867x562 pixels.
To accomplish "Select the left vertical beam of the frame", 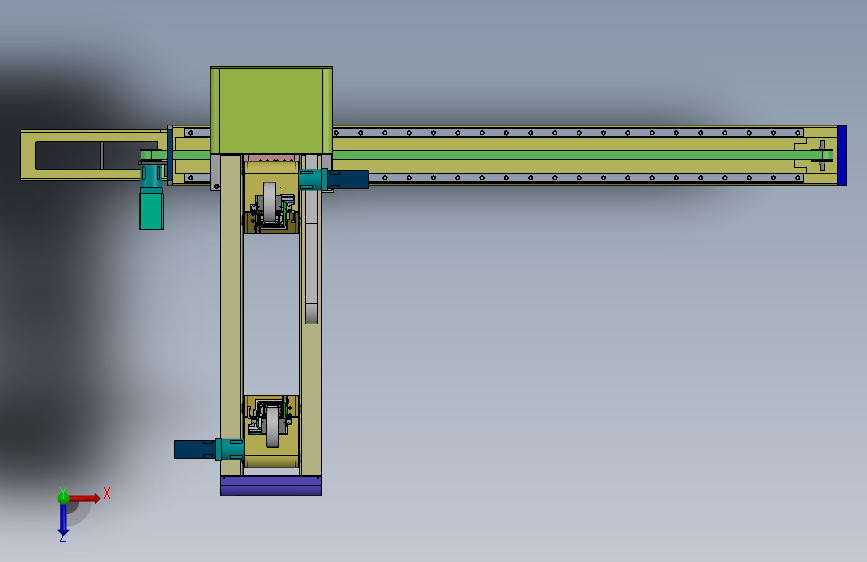I will pyautogui.click(x=232, y=315).
